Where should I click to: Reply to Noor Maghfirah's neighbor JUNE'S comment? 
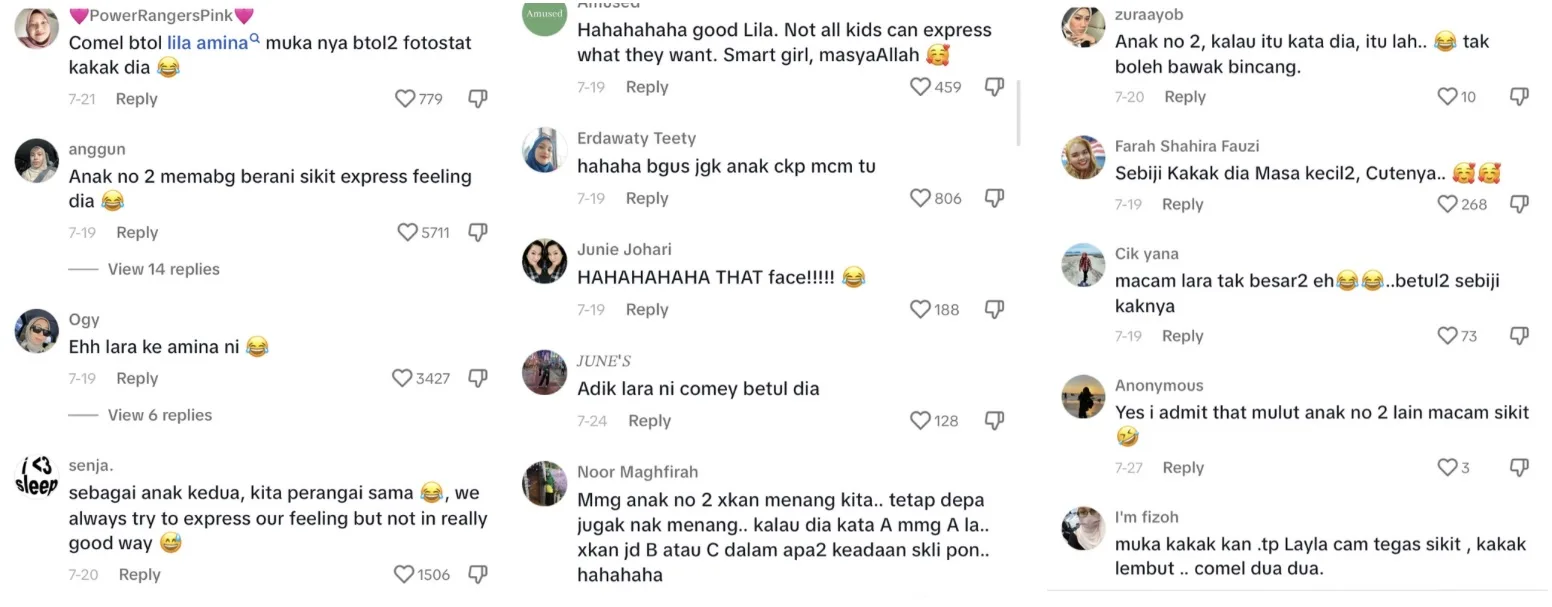coord(649,421)
